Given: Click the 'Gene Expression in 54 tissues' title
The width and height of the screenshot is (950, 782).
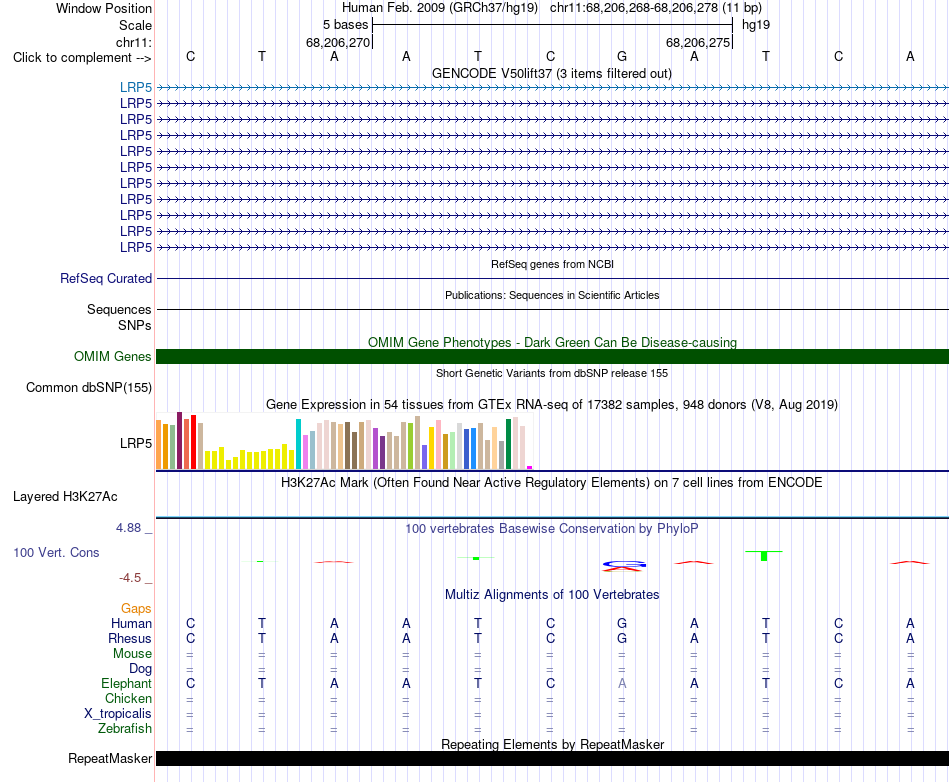Looking at the screenshot, I should [x=551, y=405].
